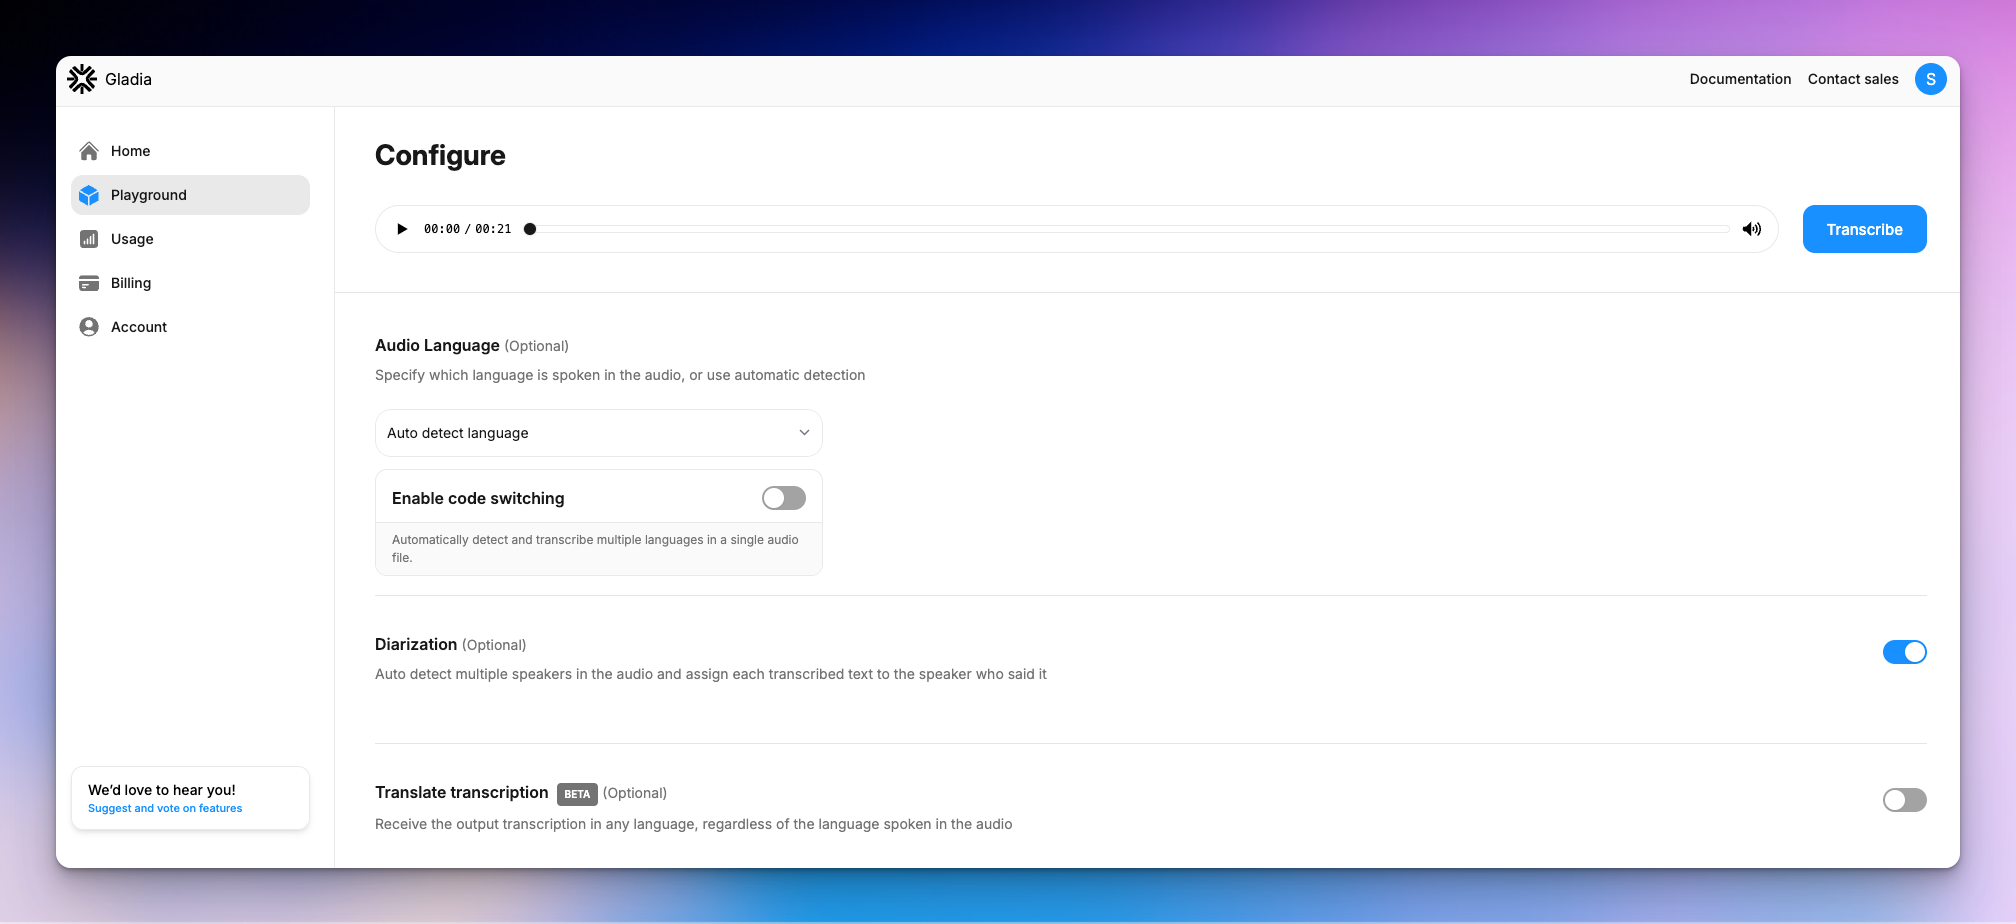Click the BETA badge
This screenshot has height=924, width=2016.
click(577, 794)
